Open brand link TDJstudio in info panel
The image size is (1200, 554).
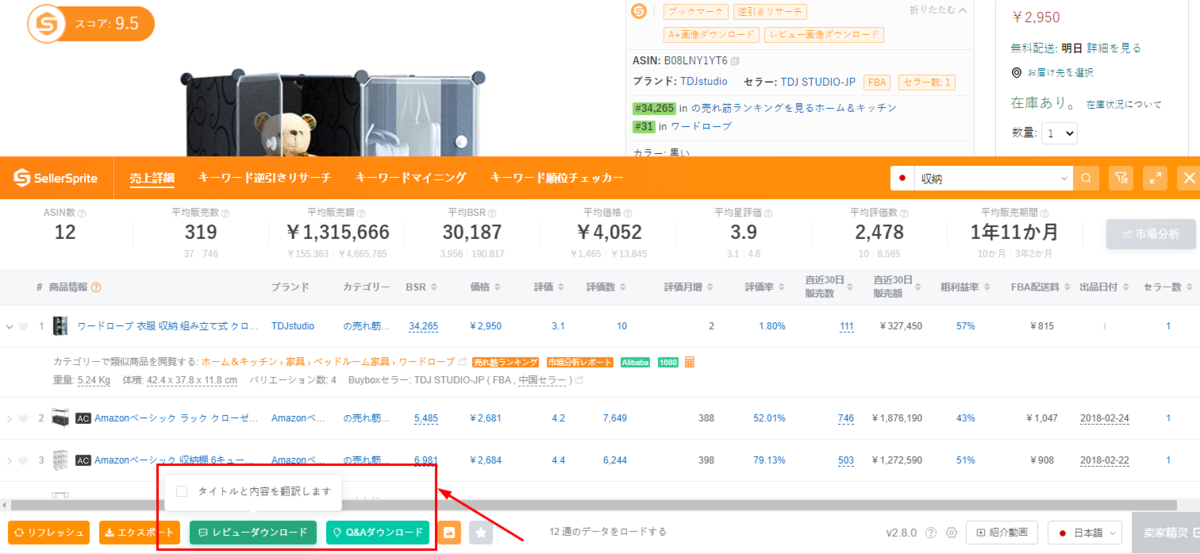pyautogui.click(x=704, y=82)
